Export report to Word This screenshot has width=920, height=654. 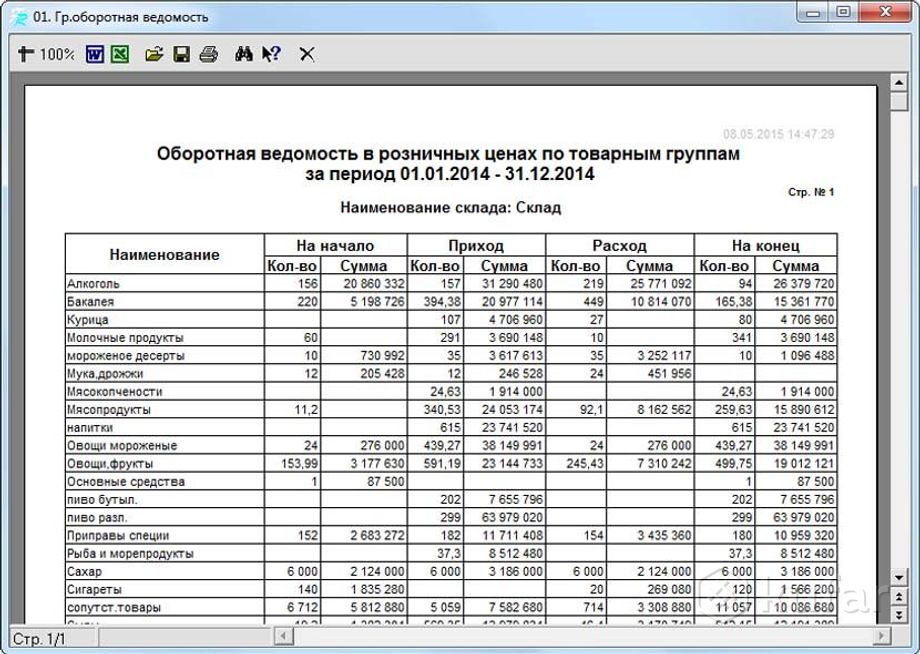click(95, 55)
